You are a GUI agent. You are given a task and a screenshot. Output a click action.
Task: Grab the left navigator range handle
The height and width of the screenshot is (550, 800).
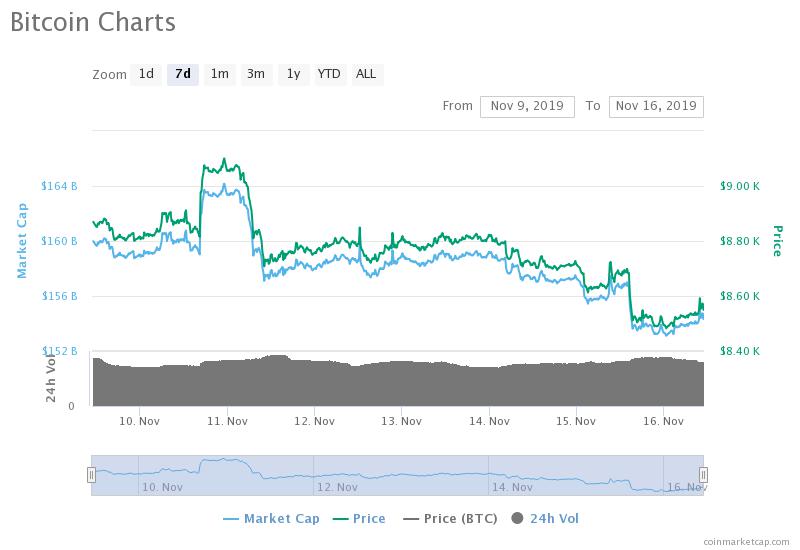coord(91,474)
